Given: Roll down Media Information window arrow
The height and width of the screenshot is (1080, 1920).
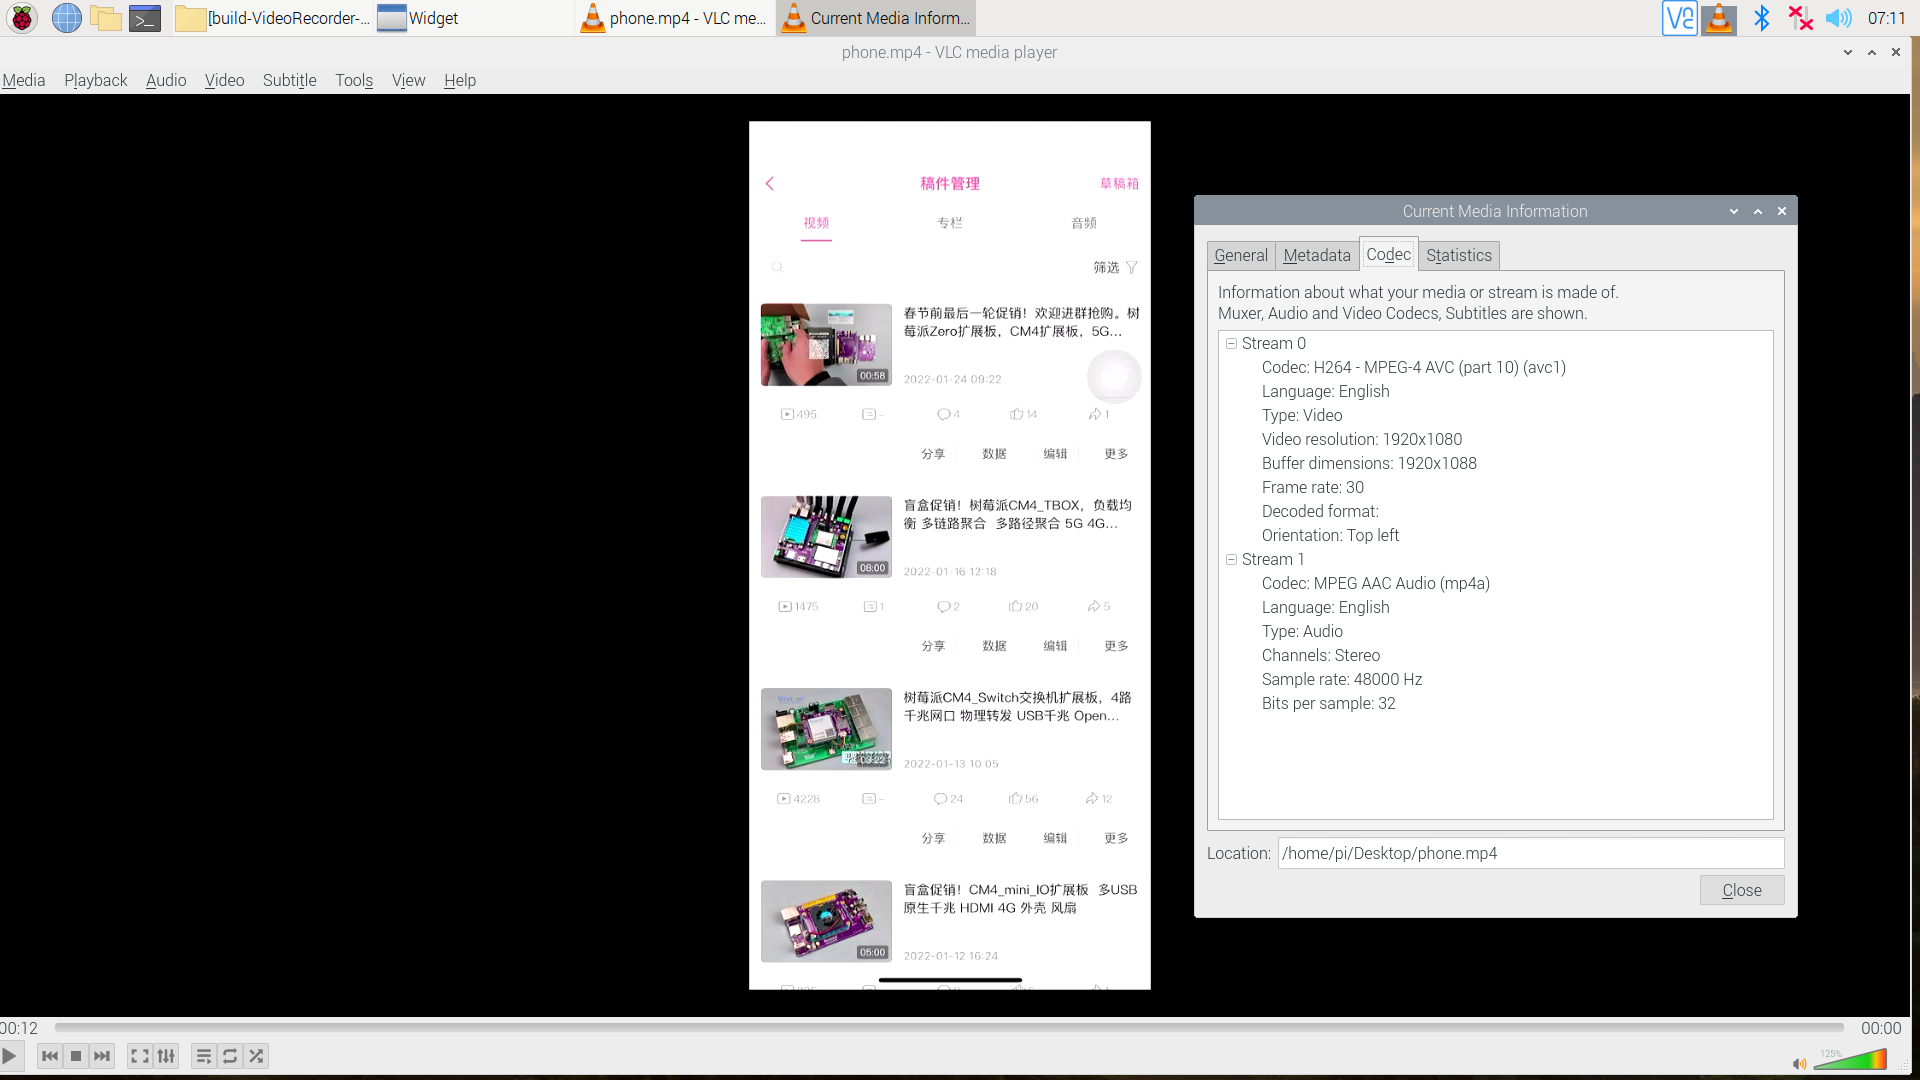Looking at the screenshot, I should pyautogui.click(x=1734, y=211).
